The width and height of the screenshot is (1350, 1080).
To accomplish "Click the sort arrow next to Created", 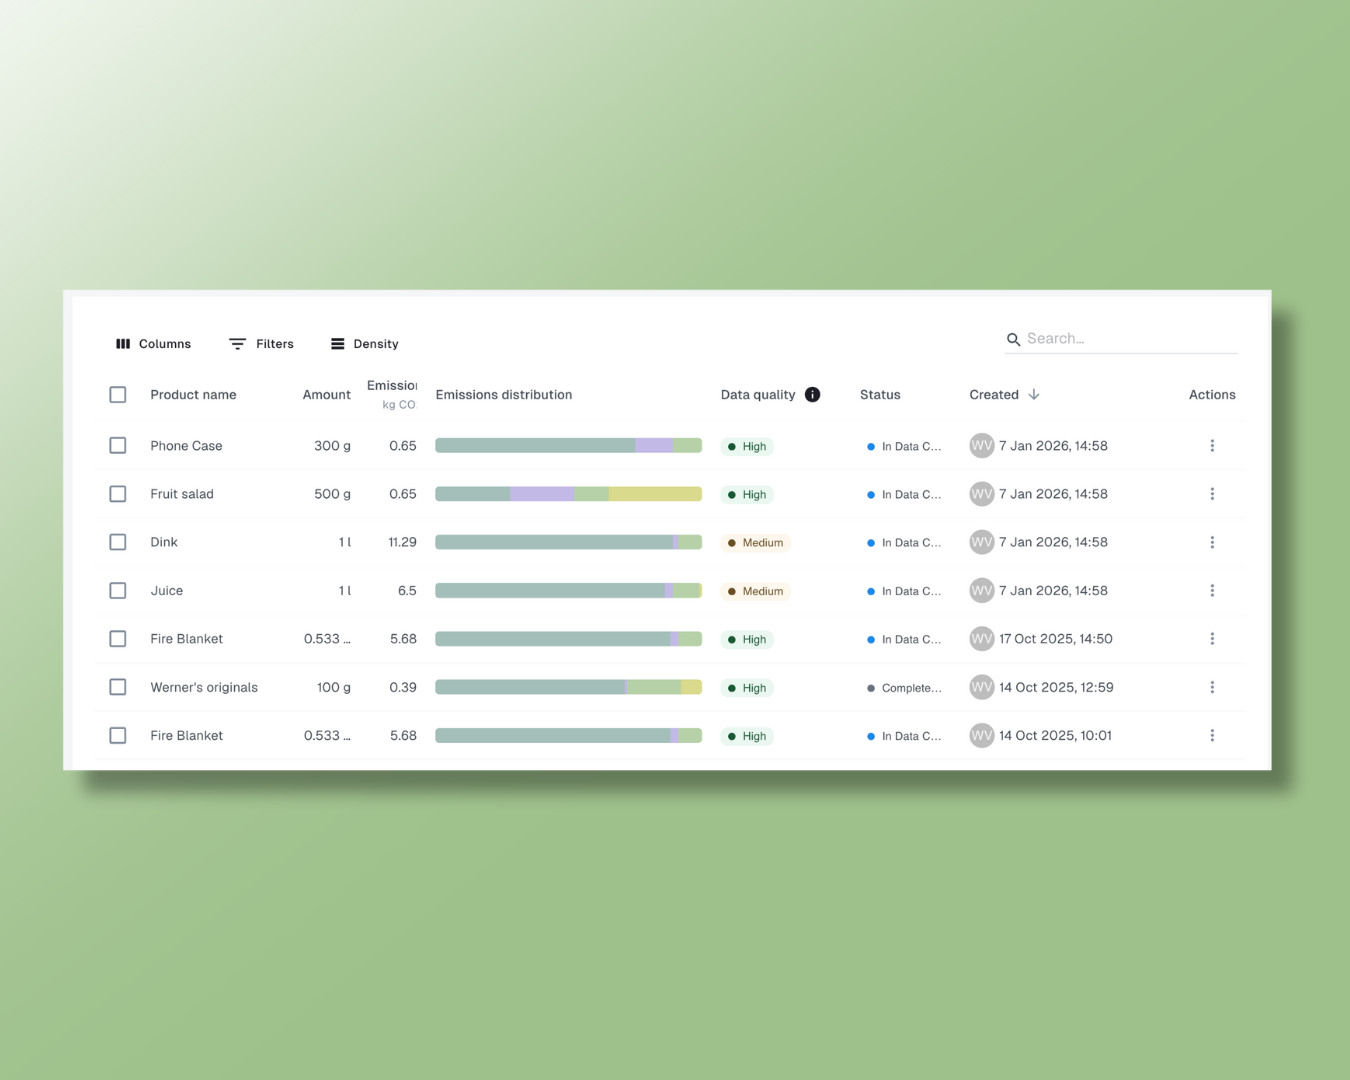I will point(1034,395).
